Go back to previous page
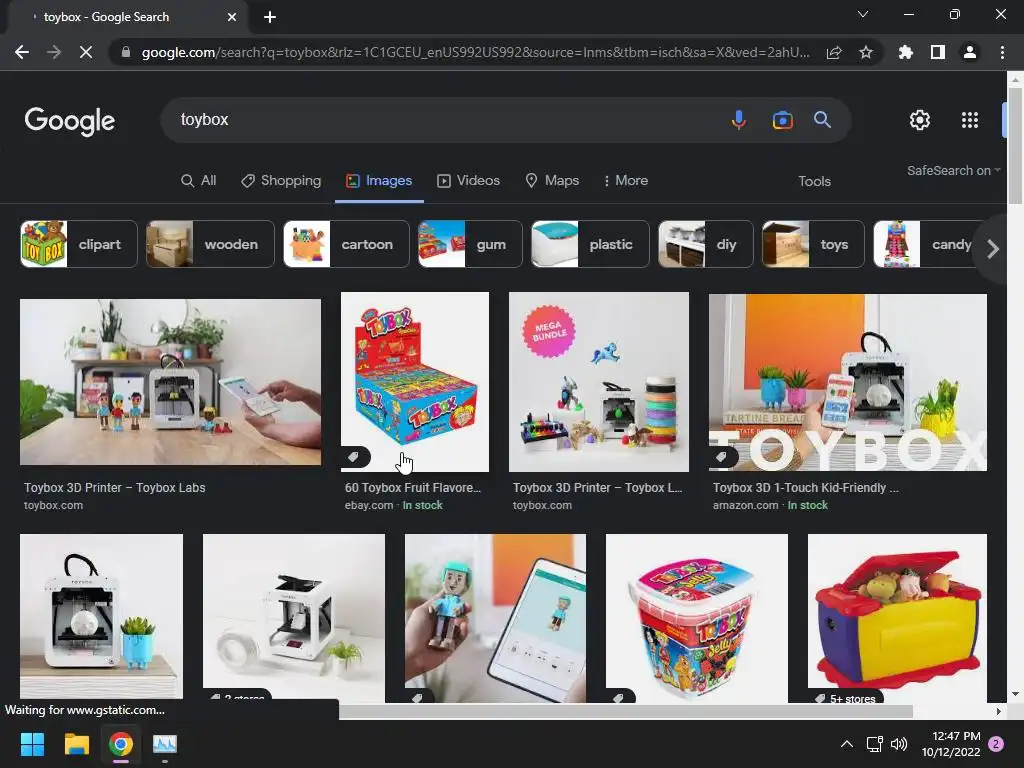This screenshot has width=1024, height=768. (x=22, y=52)
